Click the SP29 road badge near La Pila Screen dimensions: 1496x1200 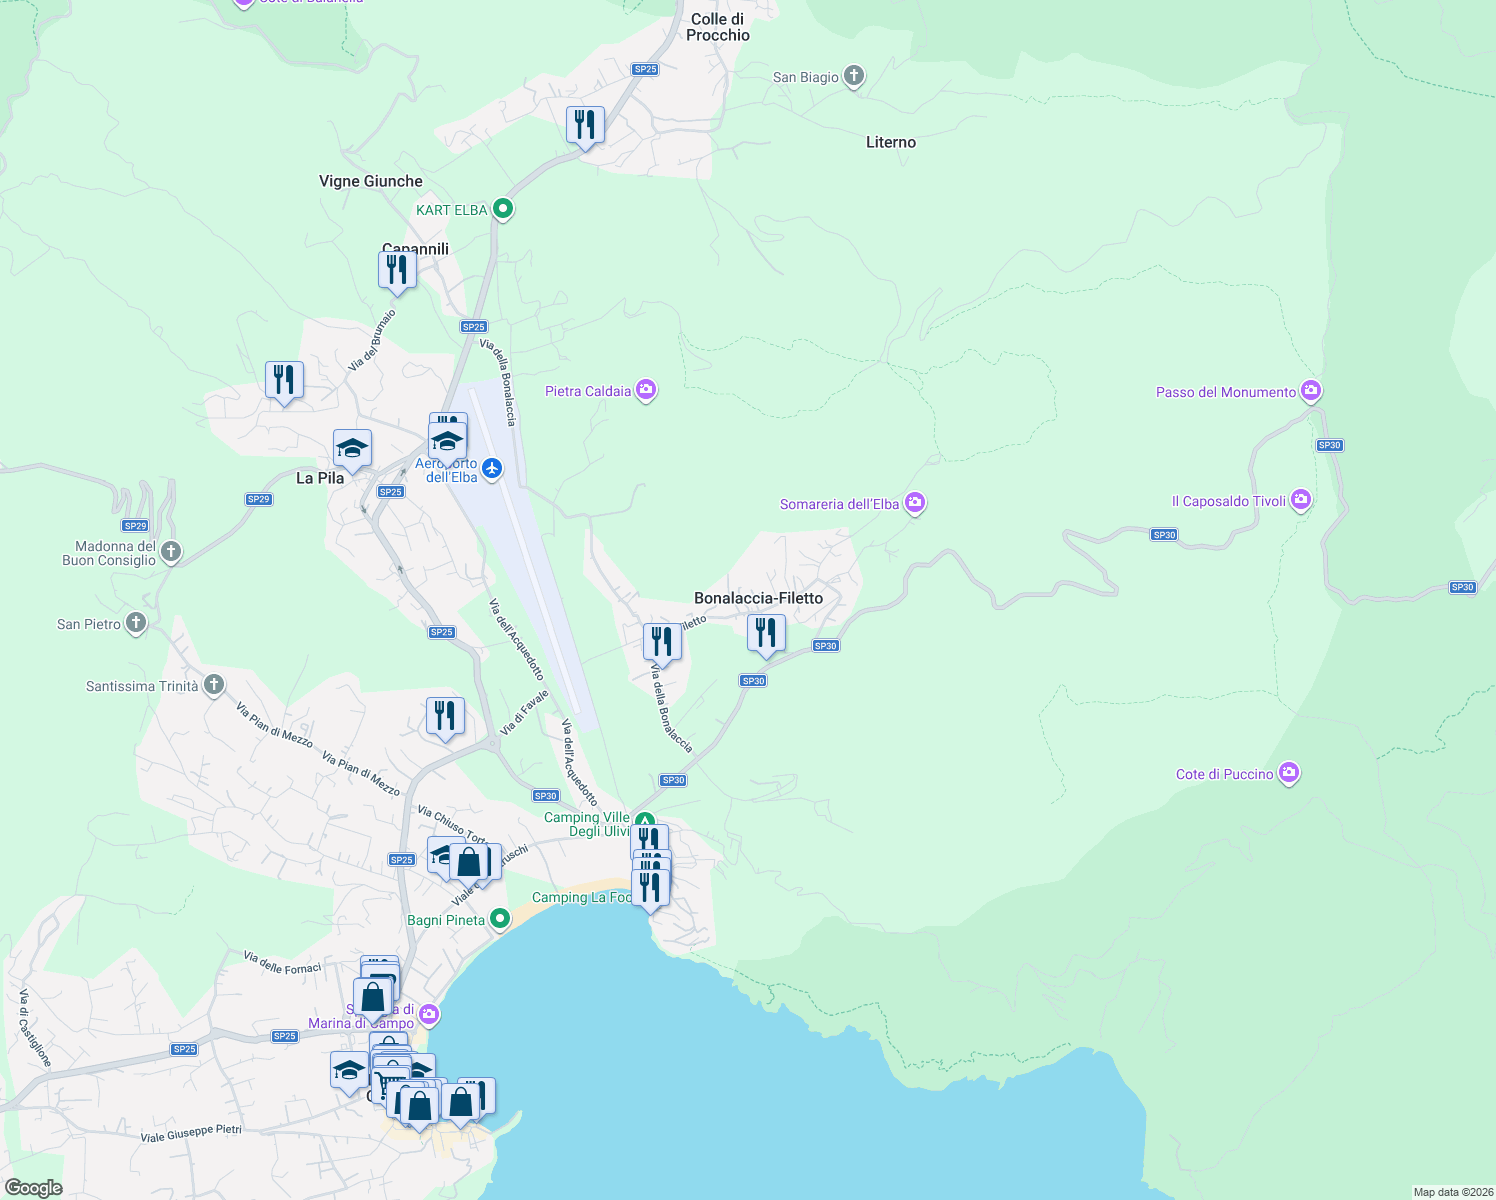click(259, 499)
